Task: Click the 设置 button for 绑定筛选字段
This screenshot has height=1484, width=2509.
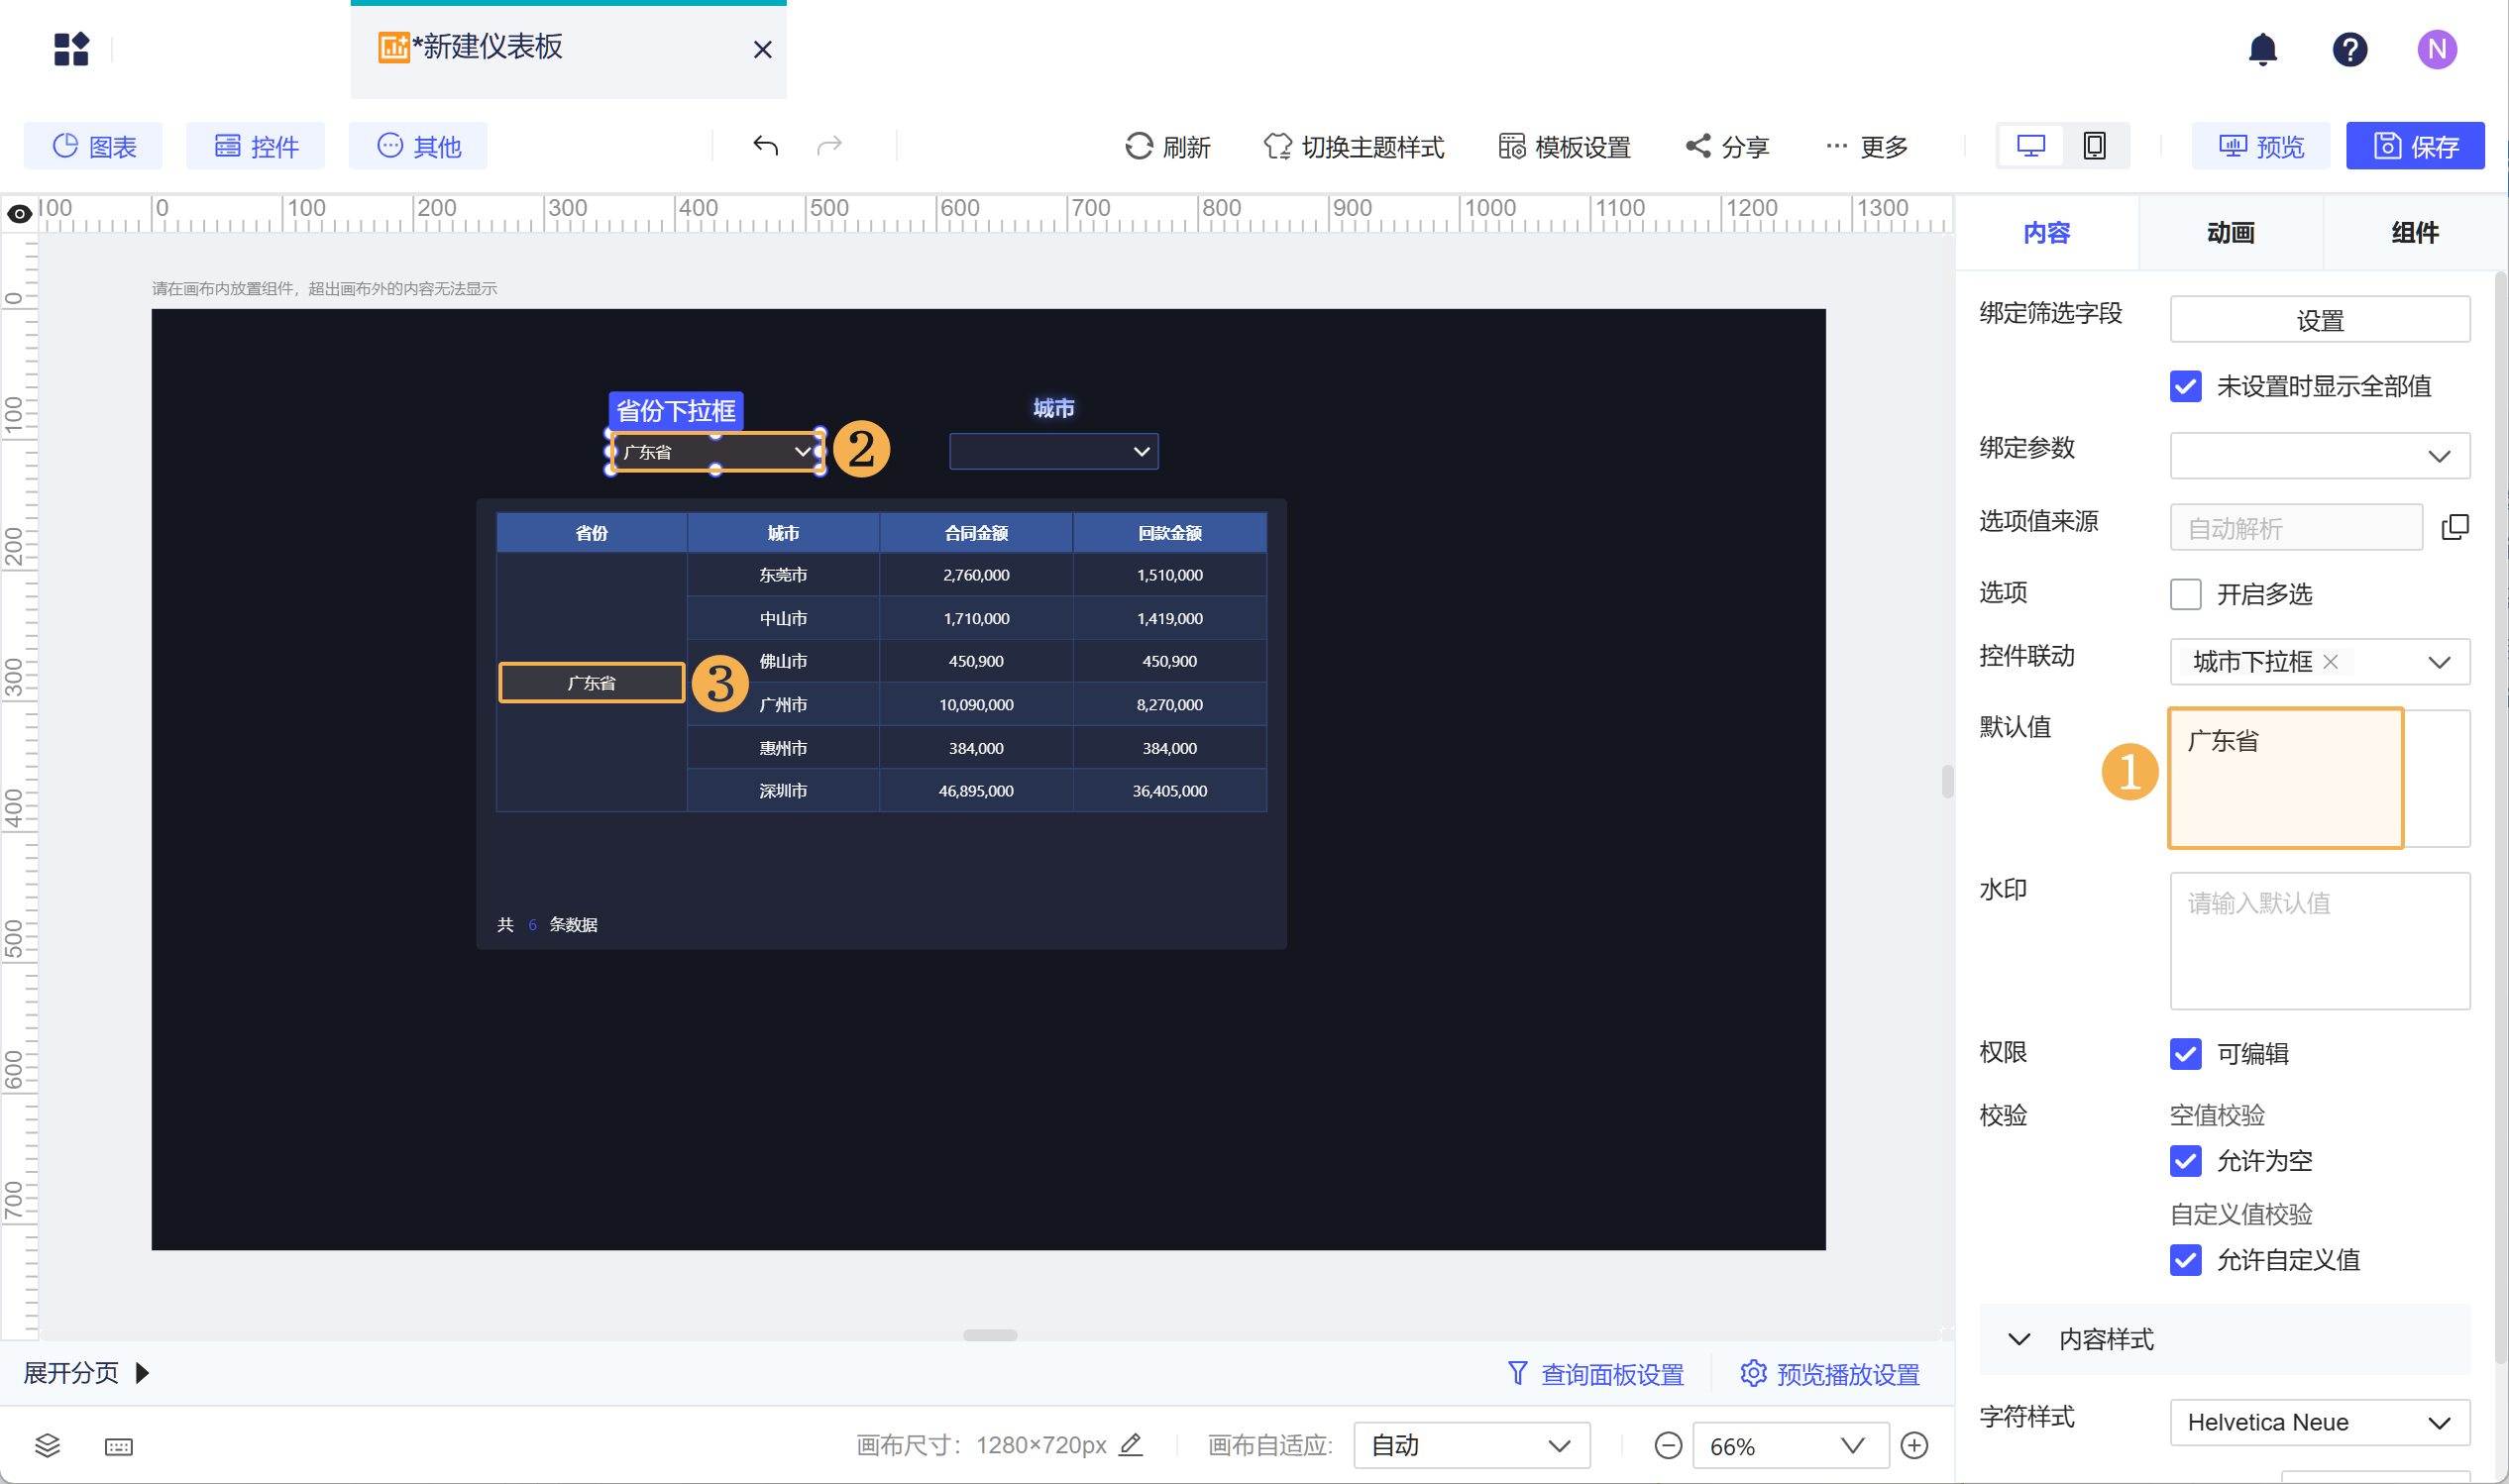Action: point(2319,320)
